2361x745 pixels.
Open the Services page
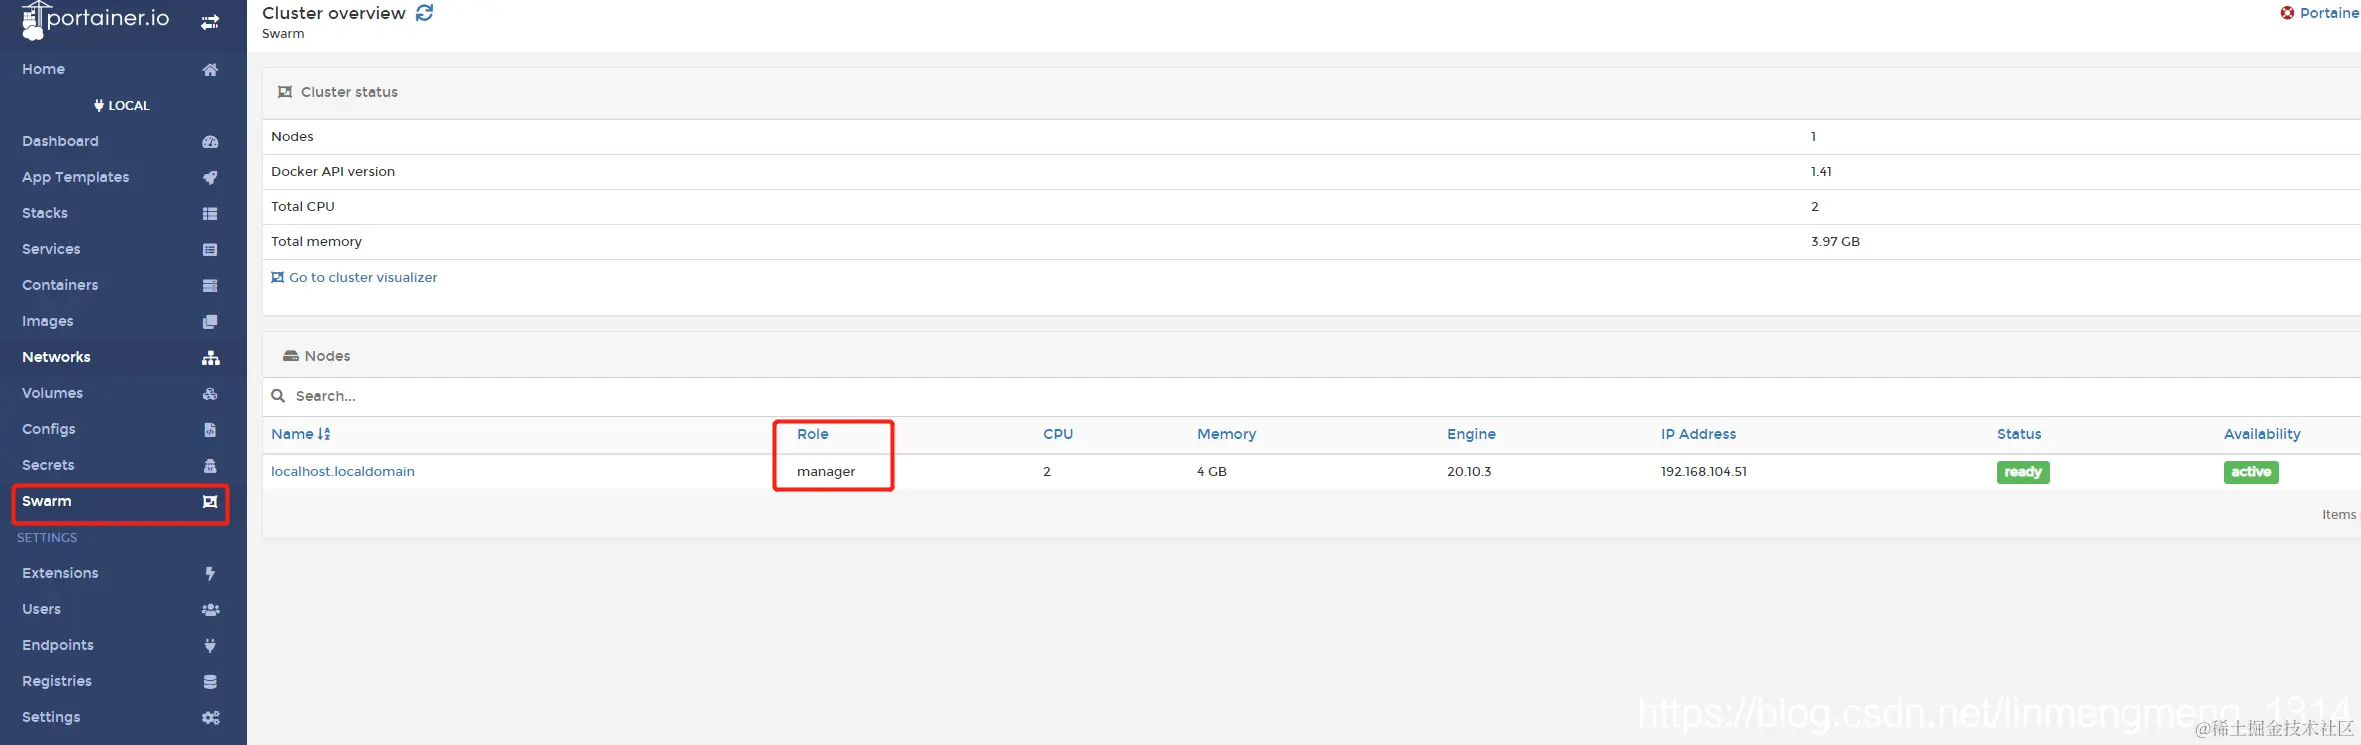click(x=51, y=249)
